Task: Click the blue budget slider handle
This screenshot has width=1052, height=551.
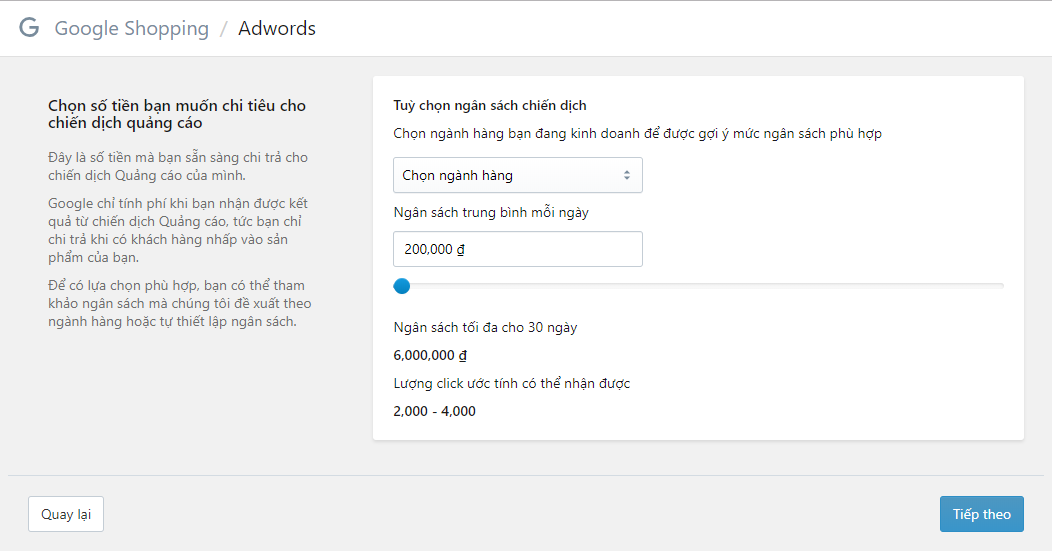Action: tap(402, 286)
